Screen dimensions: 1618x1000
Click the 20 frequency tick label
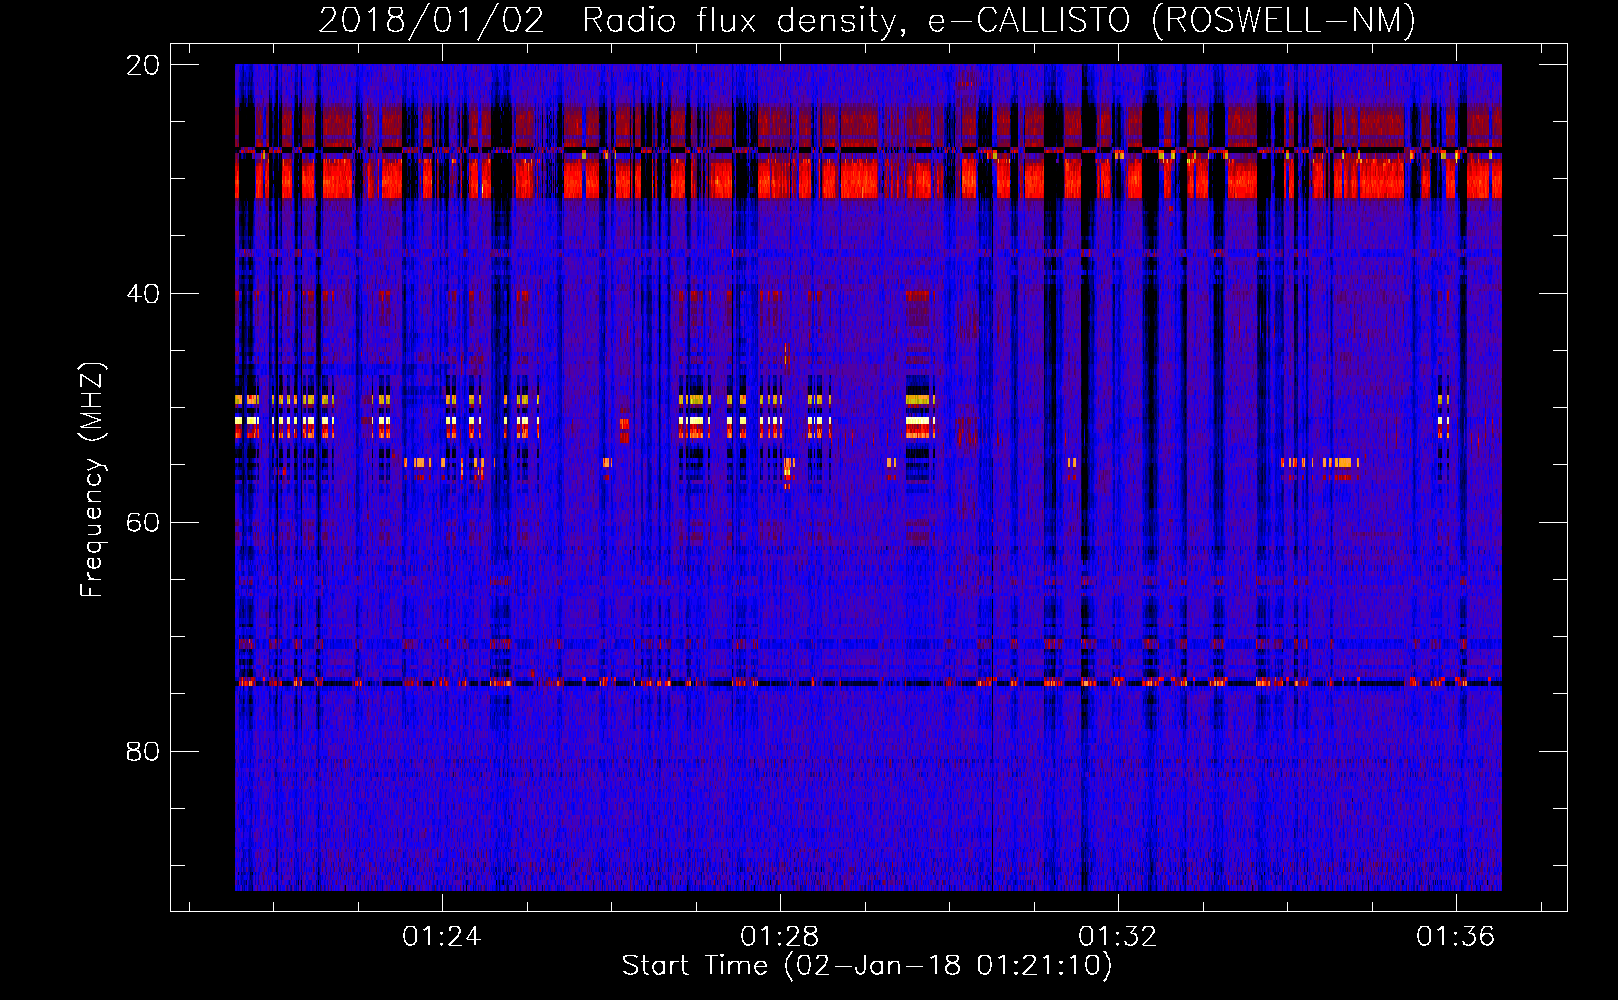143,66
